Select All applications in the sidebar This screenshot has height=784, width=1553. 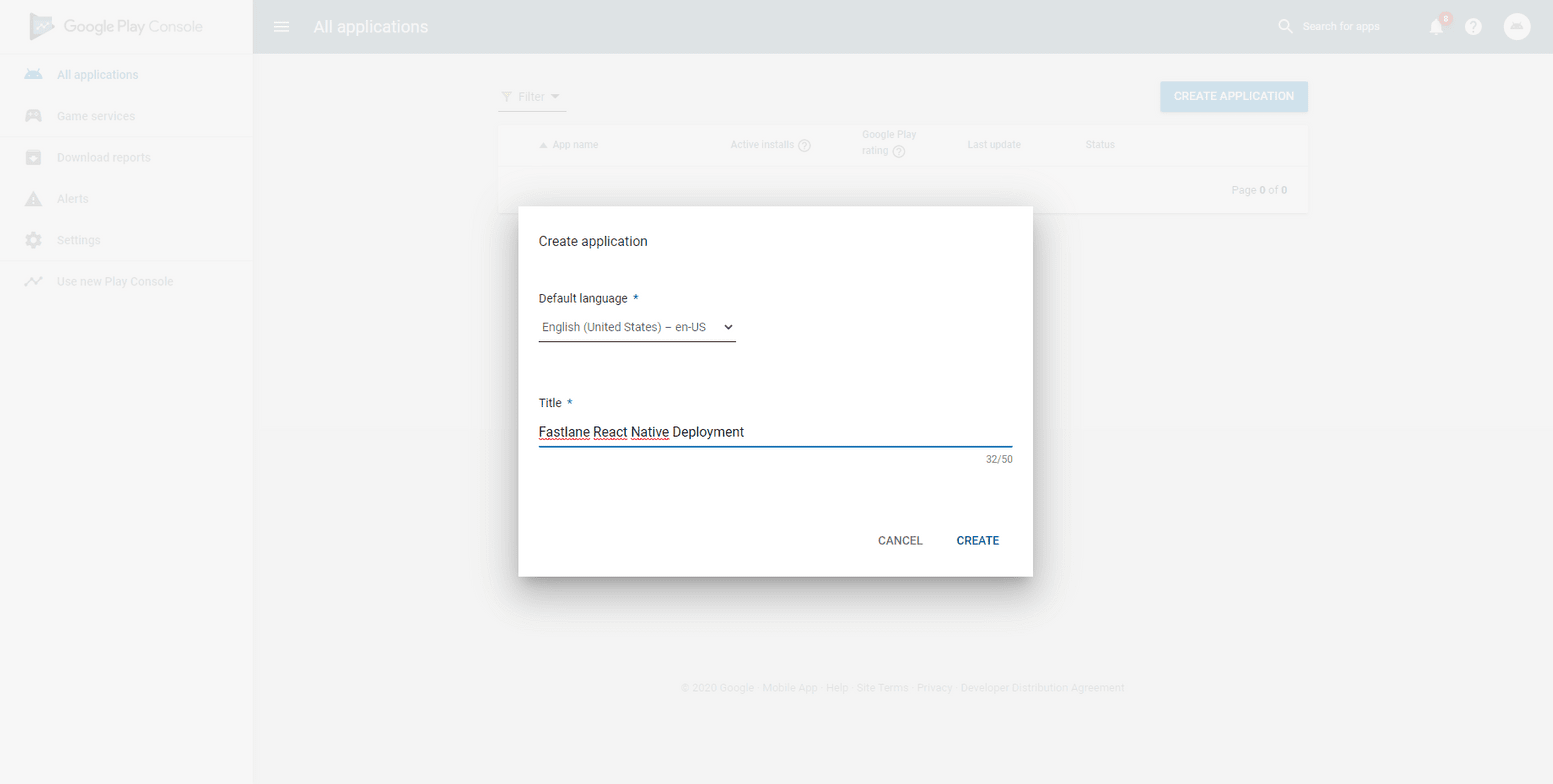click(x=33, y=74)
